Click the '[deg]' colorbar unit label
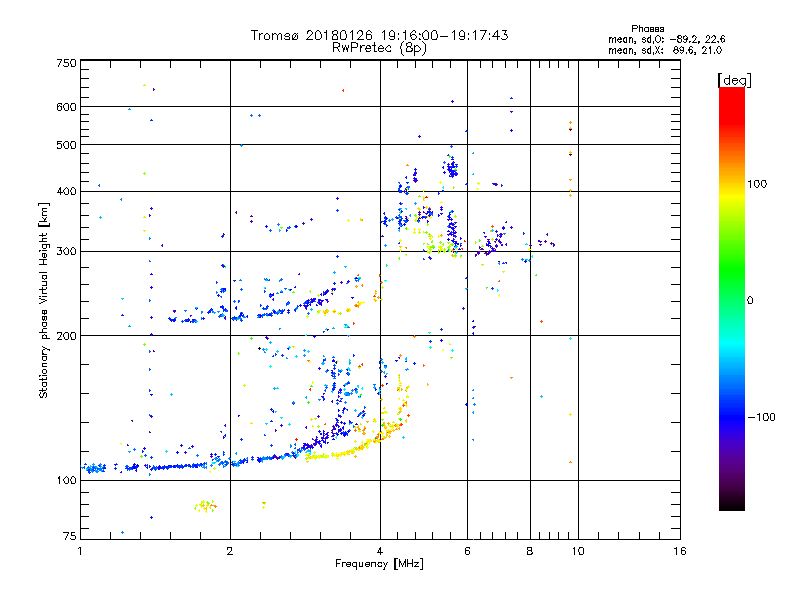Viewport: 800px width, 600px height. (x=734, y=80)
